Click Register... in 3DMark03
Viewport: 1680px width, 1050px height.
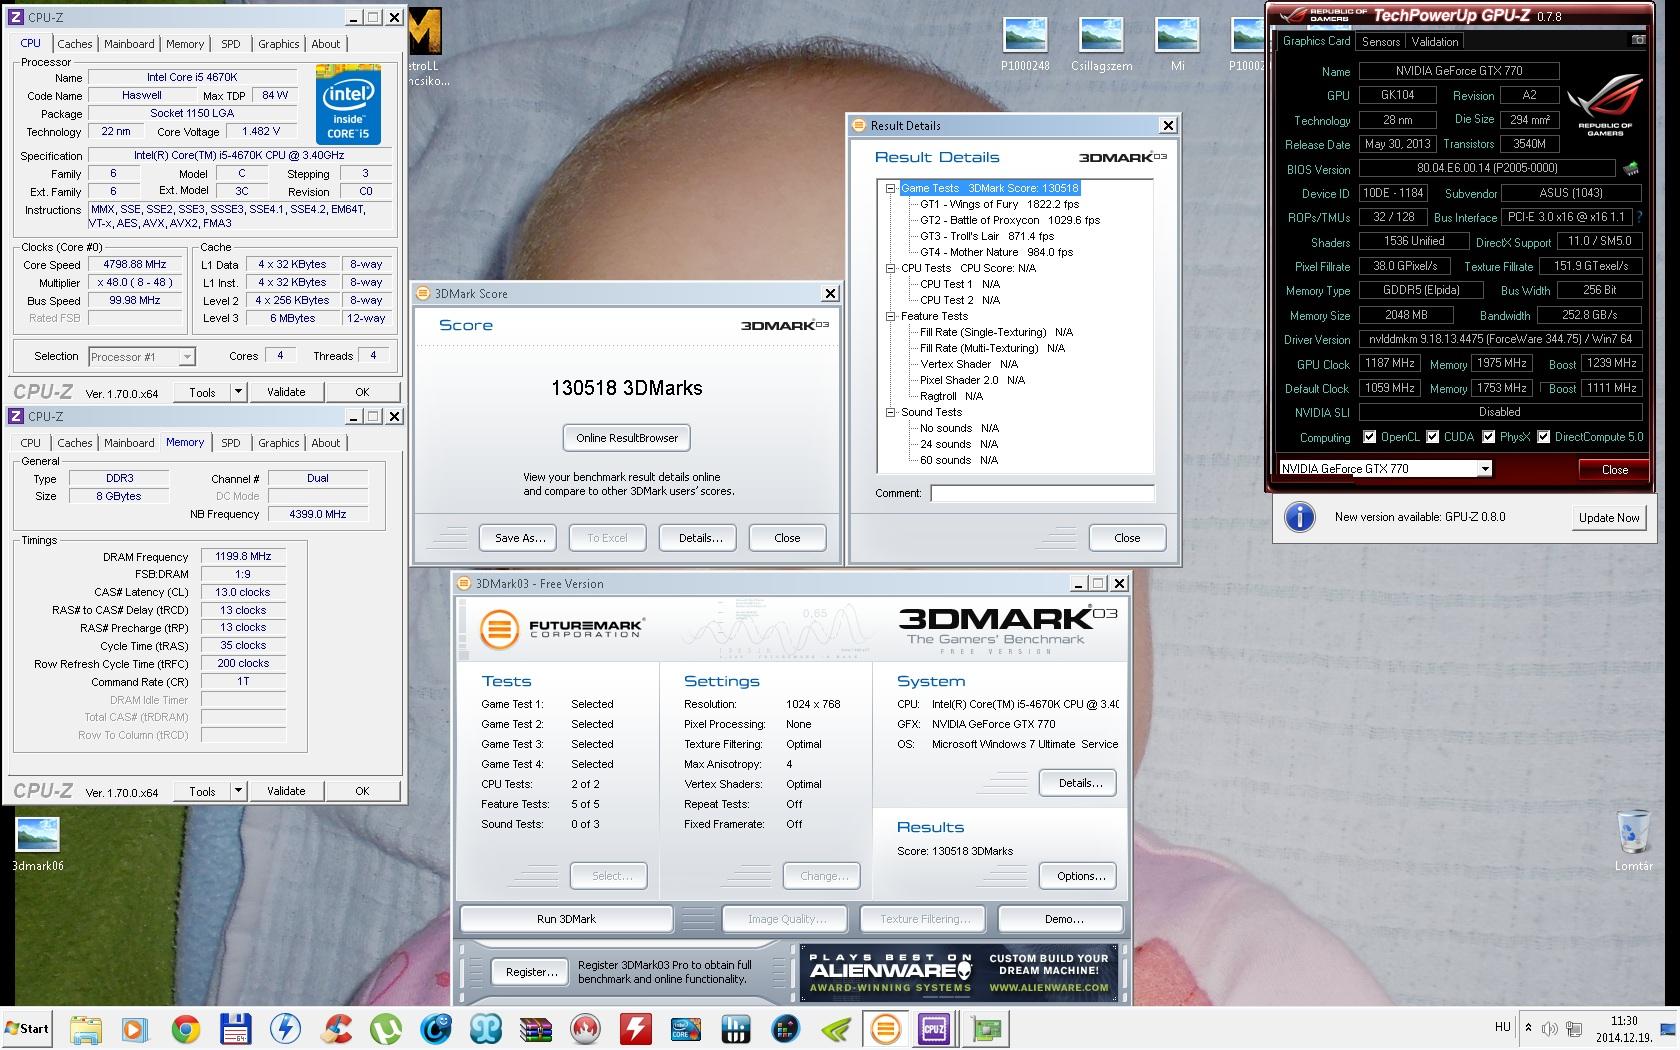[531, 971]
